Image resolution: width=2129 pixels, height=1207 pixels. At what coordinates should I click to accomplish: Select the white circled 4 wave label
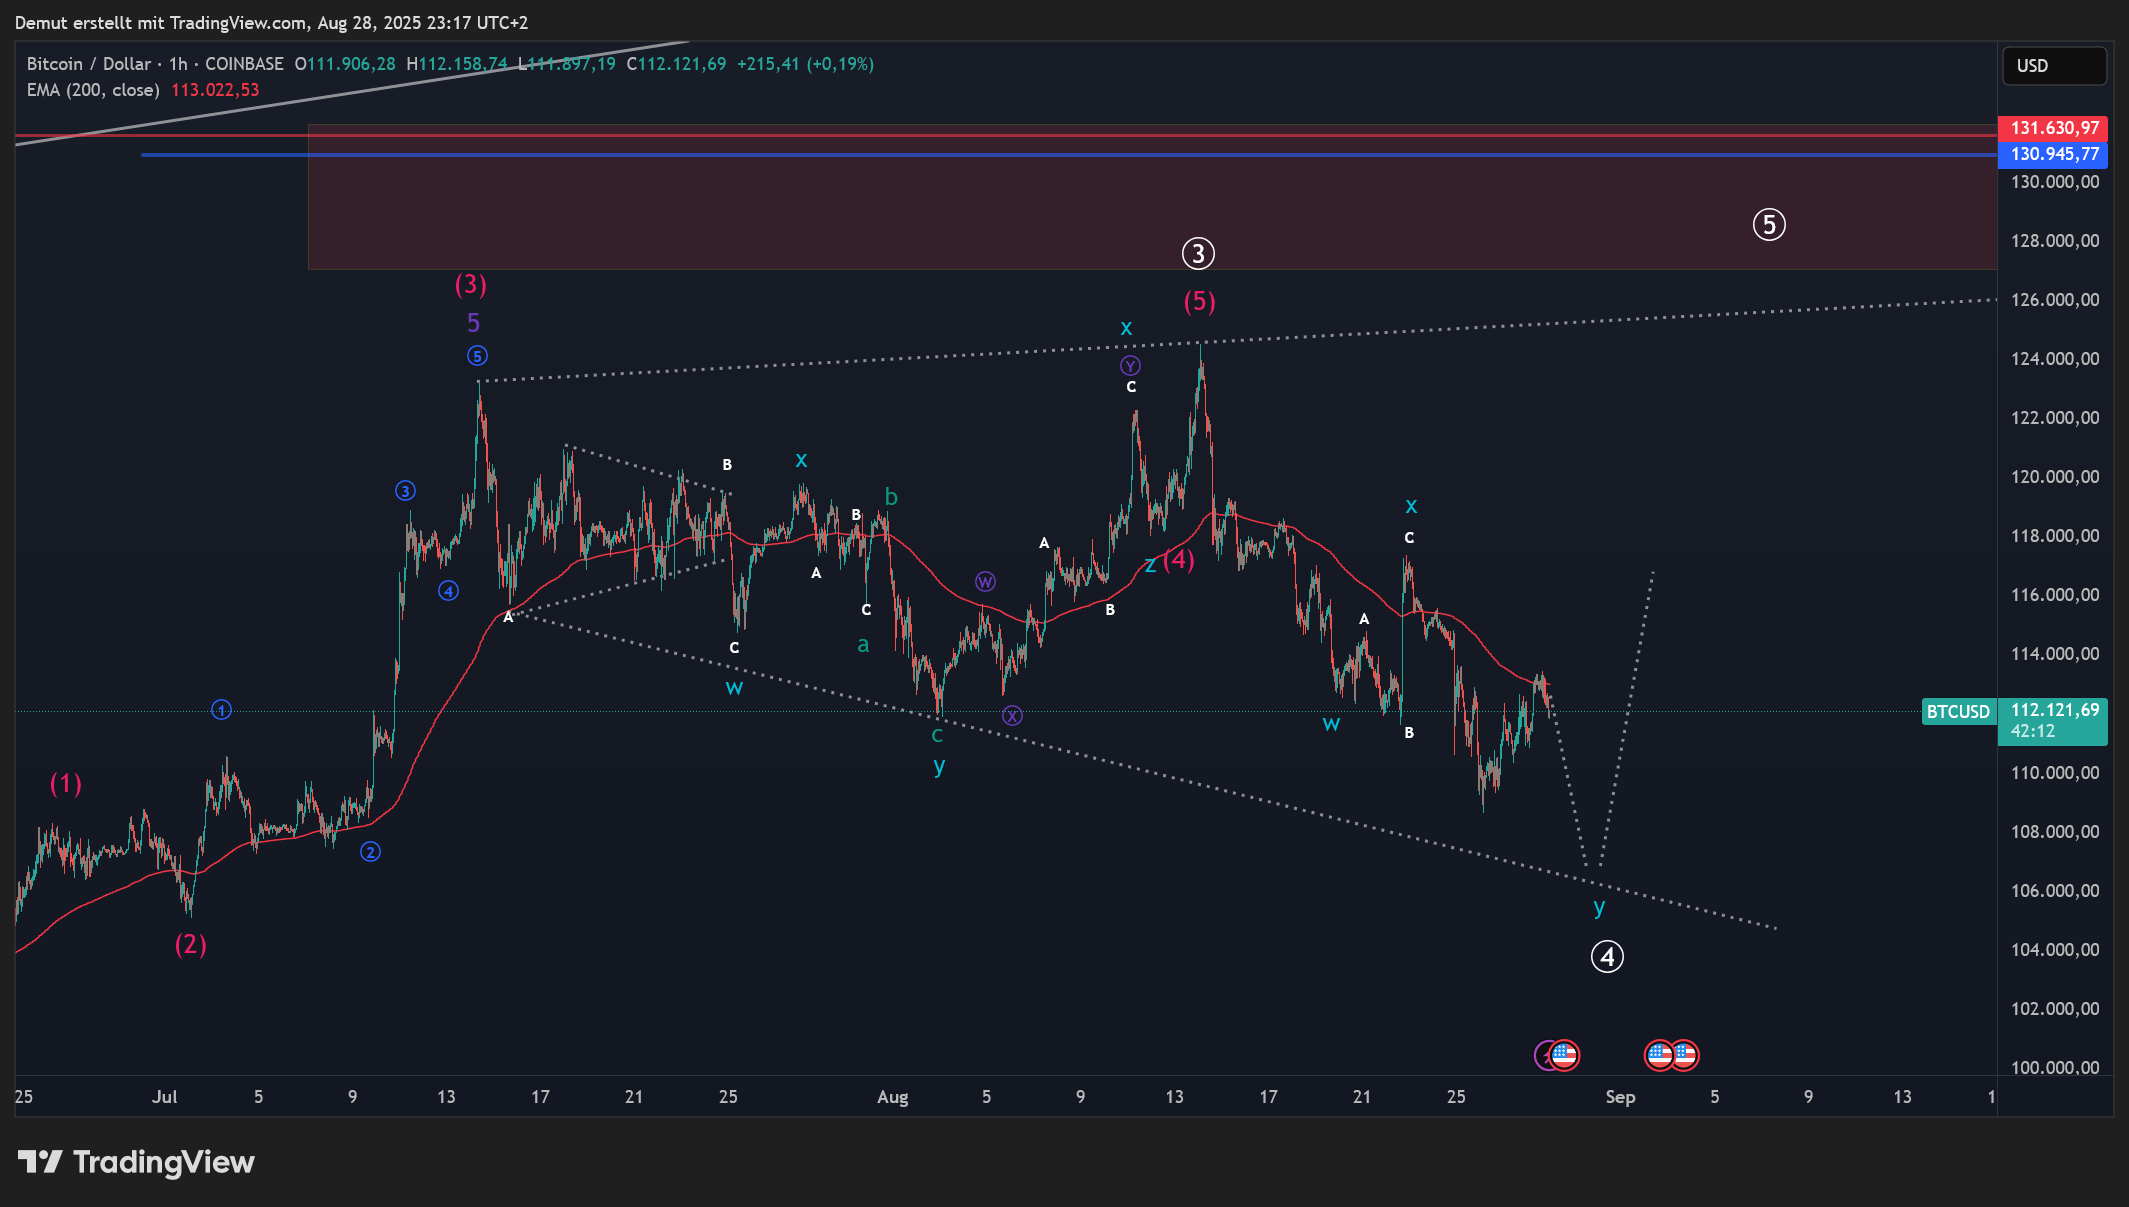pos(1607,957)
